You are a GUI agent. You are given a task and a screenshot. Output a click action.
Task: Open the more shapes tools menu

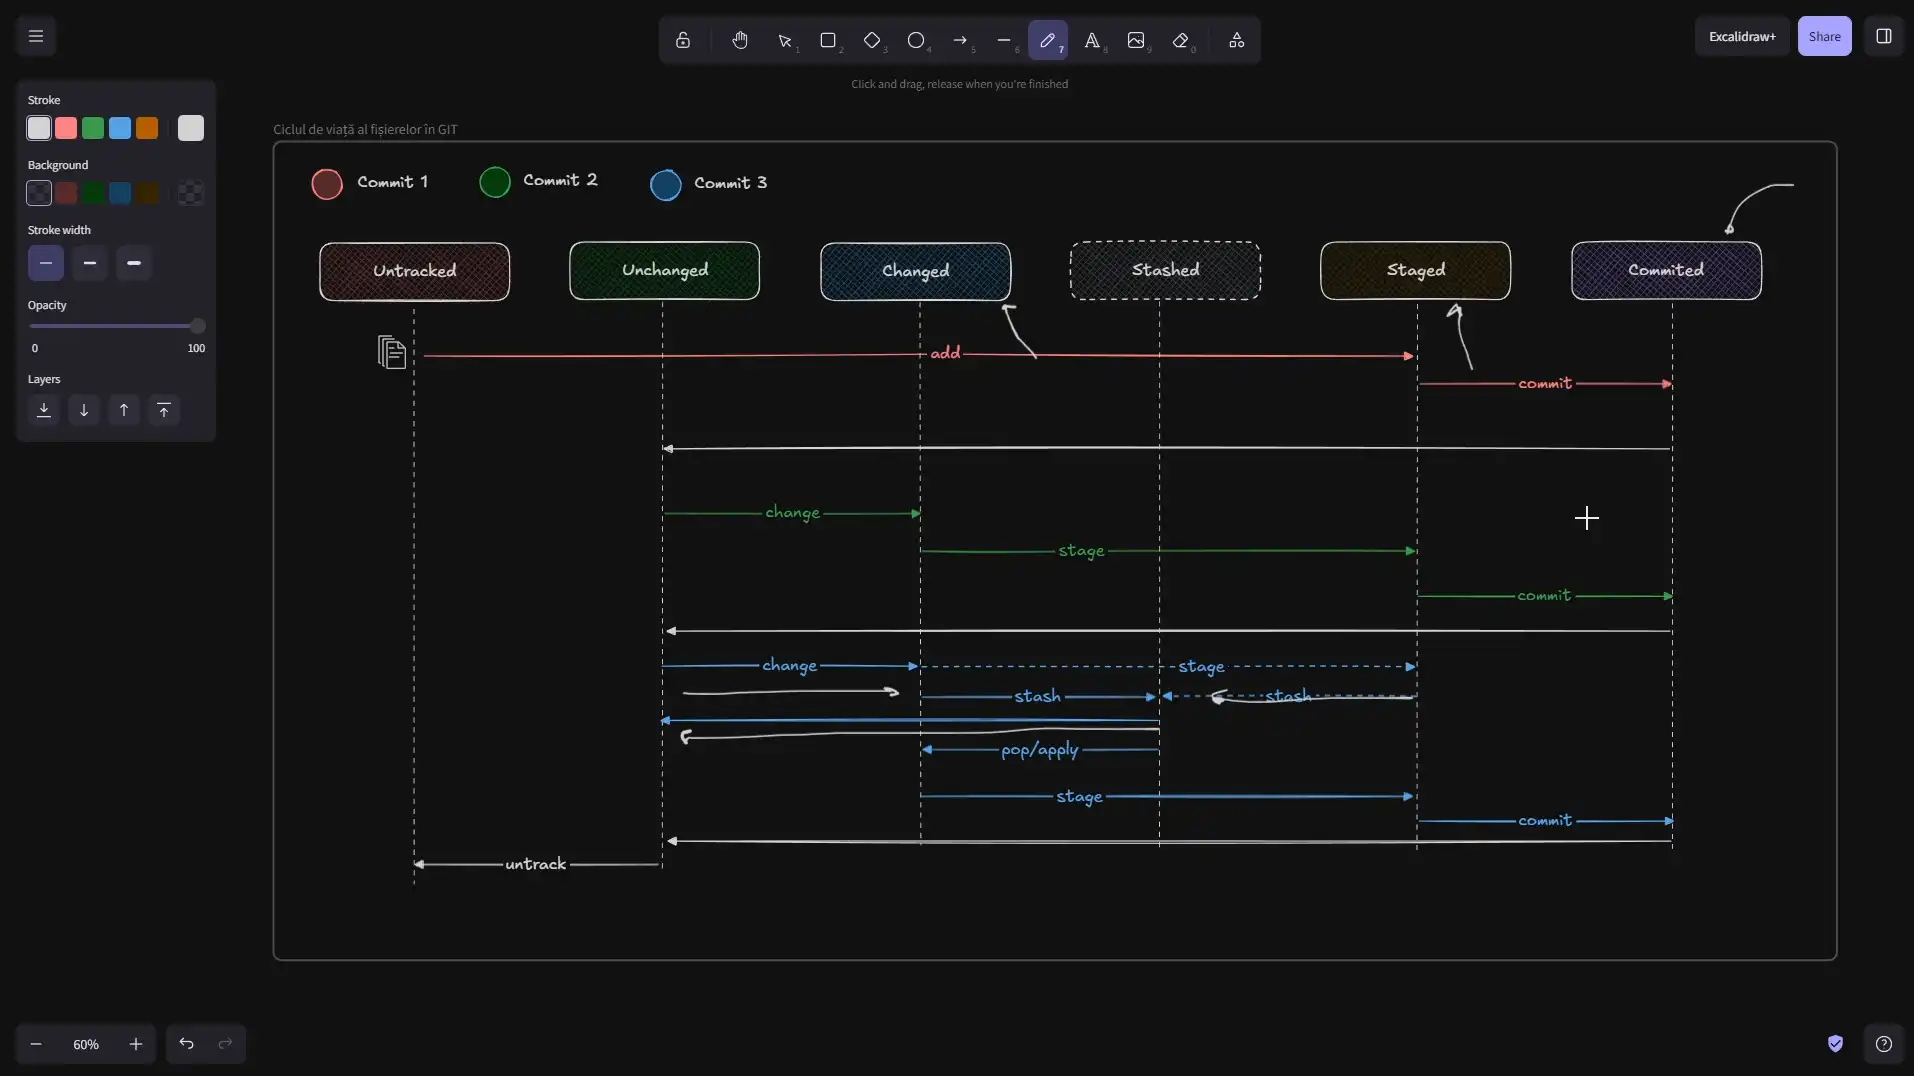1237,40
